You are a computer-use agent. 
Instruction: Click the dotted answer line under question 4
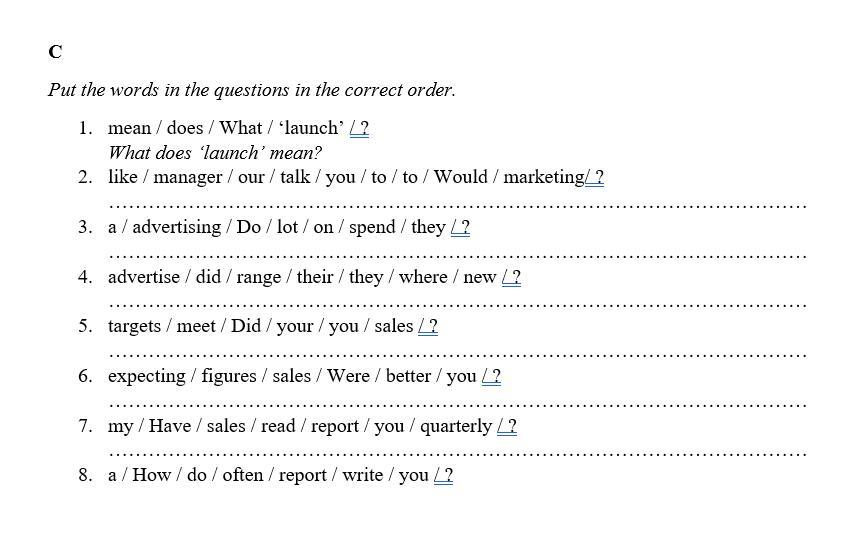[457, 304]
